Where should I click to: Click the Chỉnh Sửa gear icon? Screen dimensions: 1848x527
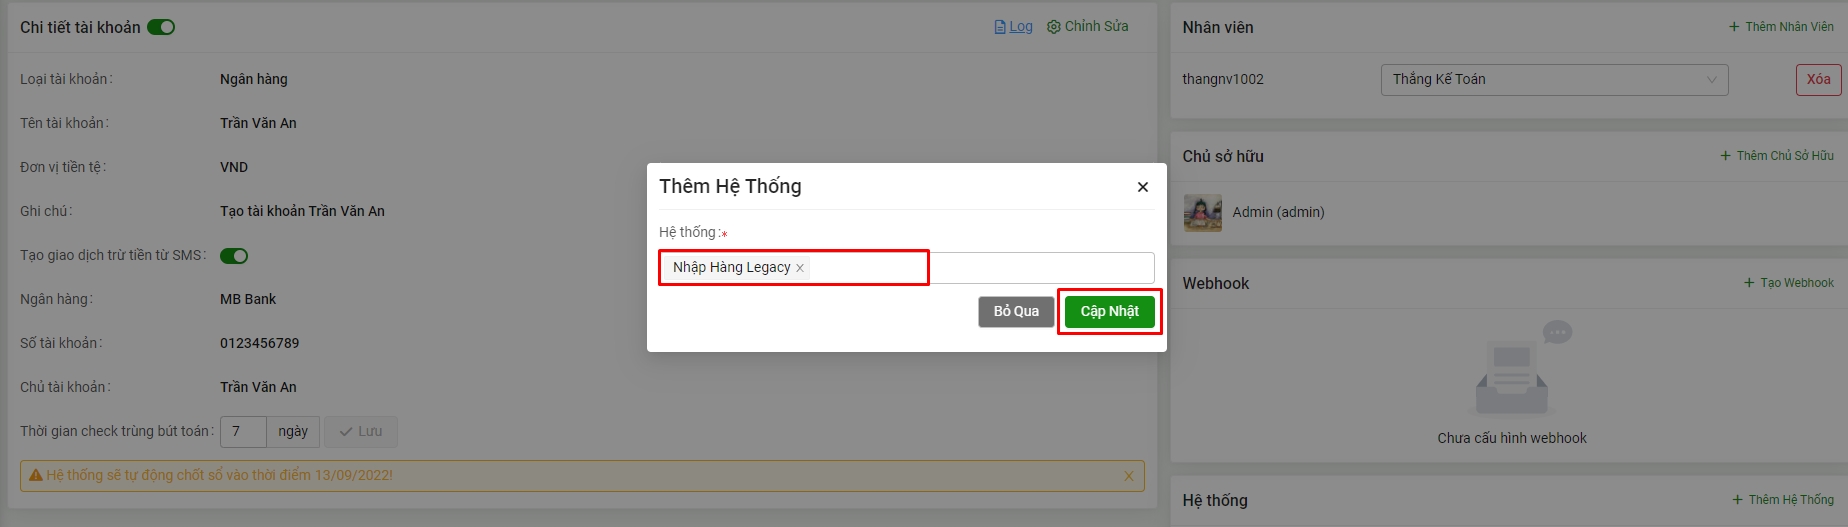pos(1053,27)
